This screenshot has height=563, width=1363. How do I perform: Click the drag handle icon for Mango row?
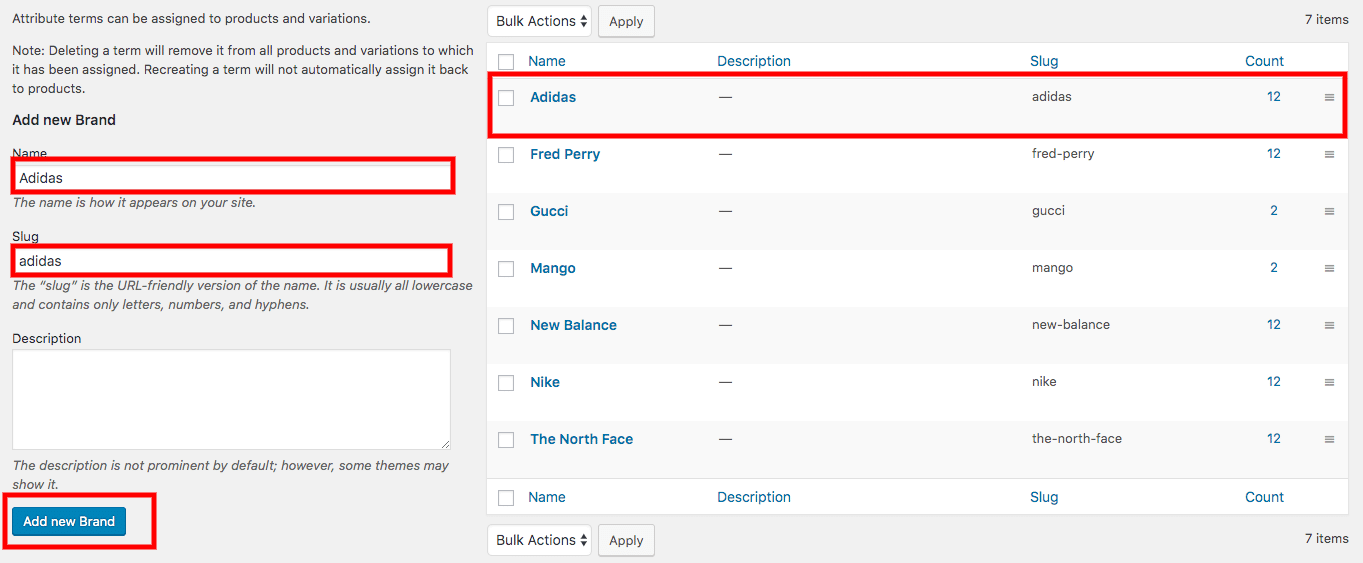pos(1329,269)
